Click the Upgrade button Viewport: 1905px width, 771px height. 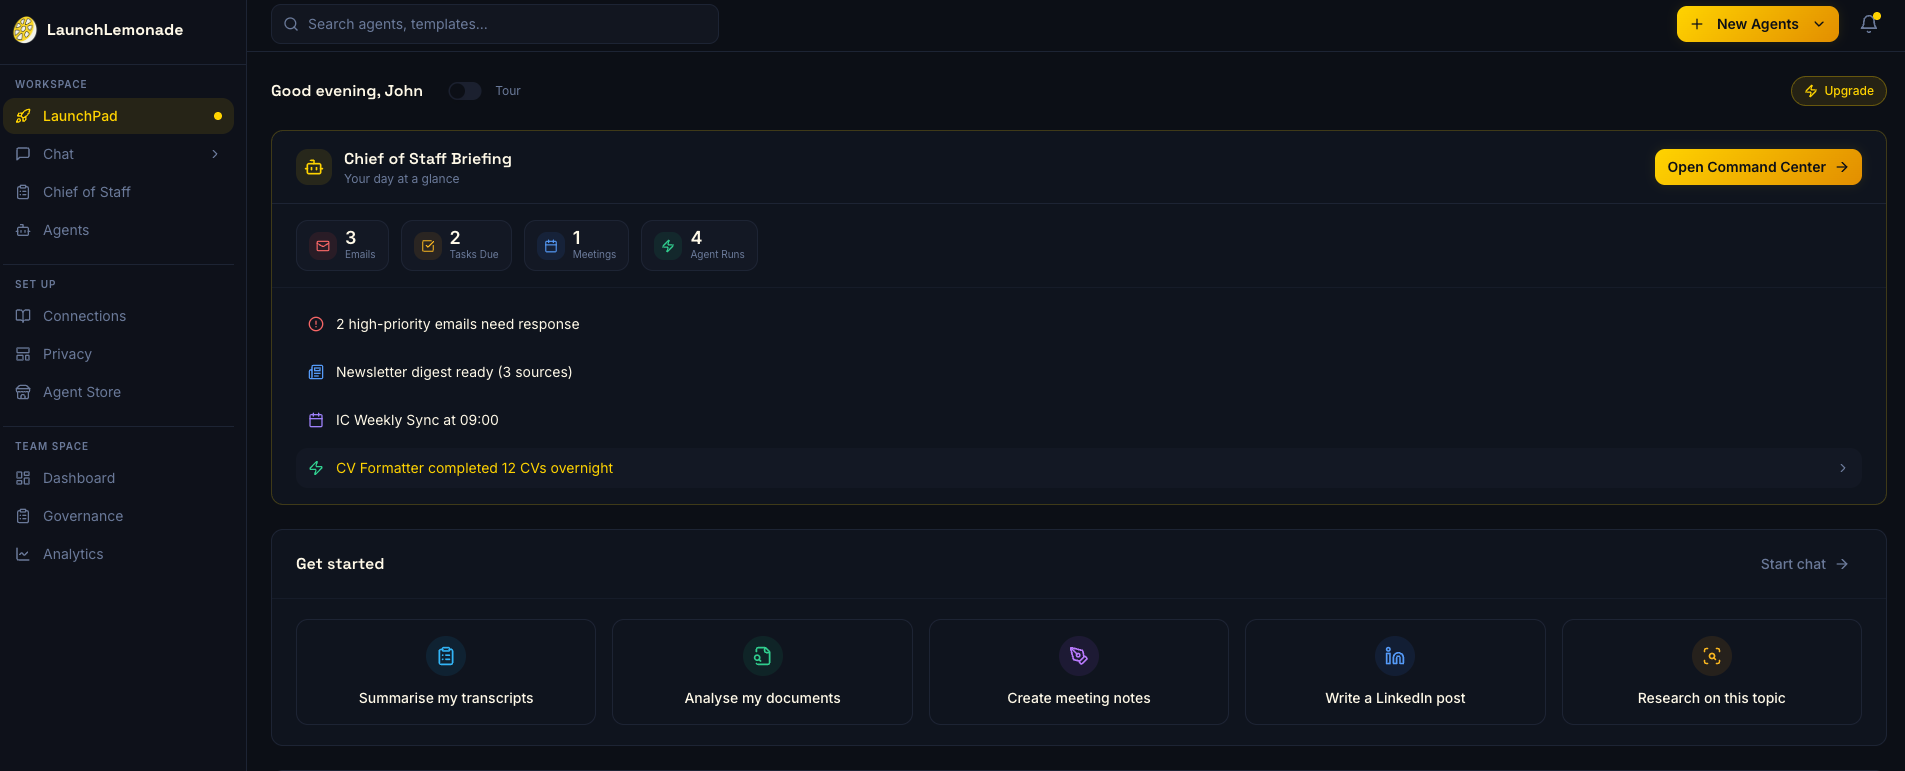click(1838, 91)
